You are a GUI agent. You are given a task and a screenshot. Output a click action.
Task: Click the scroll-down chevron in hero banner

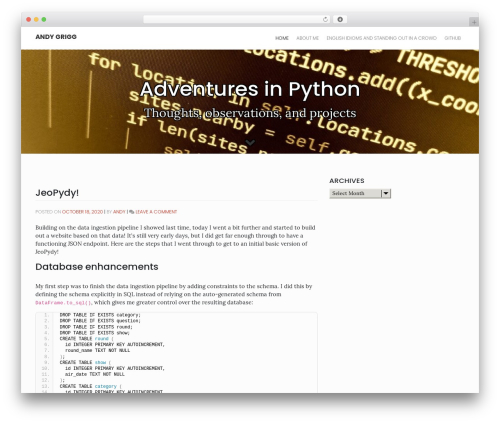[250, 143]
